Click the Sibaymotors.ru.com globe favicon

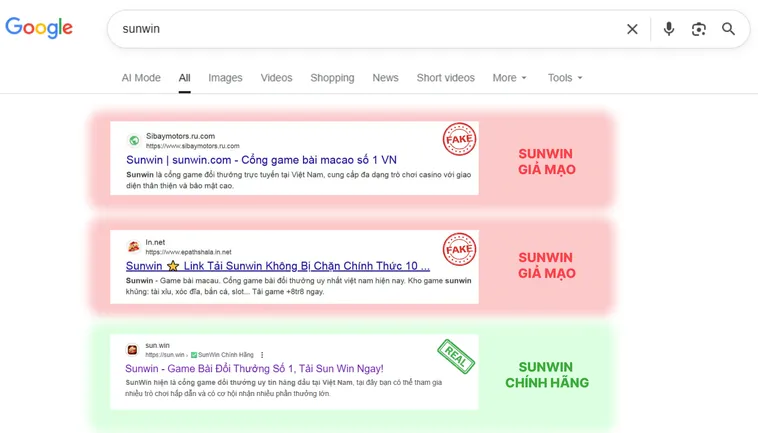click(x=134, y=141)
